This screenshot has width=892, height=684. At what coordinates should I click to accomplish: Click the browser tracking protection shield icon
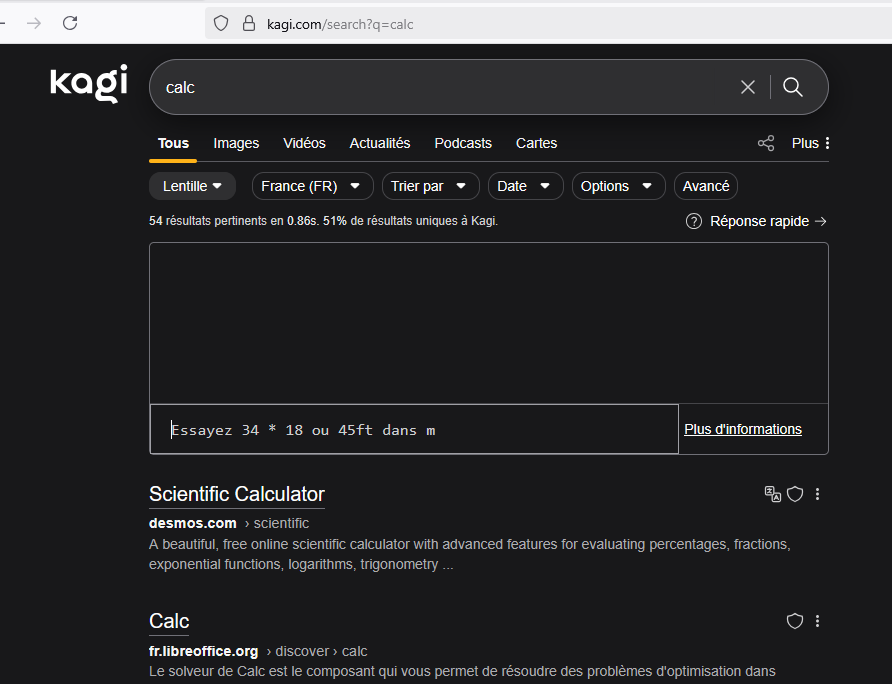coord(220,23)
